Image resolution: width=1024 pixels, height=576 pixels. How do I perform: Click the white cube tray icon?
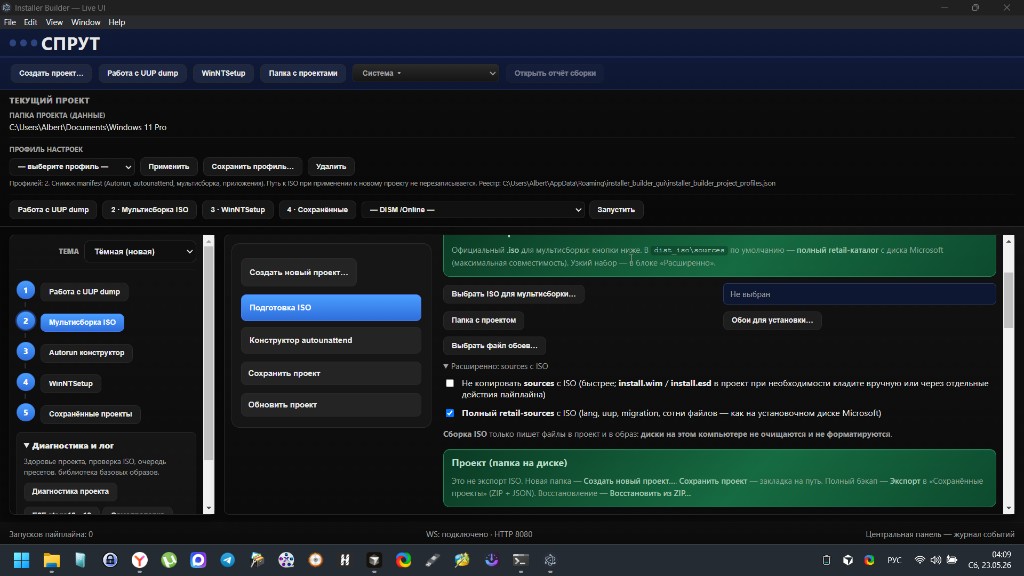pyautogui.click(x=848, y=560)
